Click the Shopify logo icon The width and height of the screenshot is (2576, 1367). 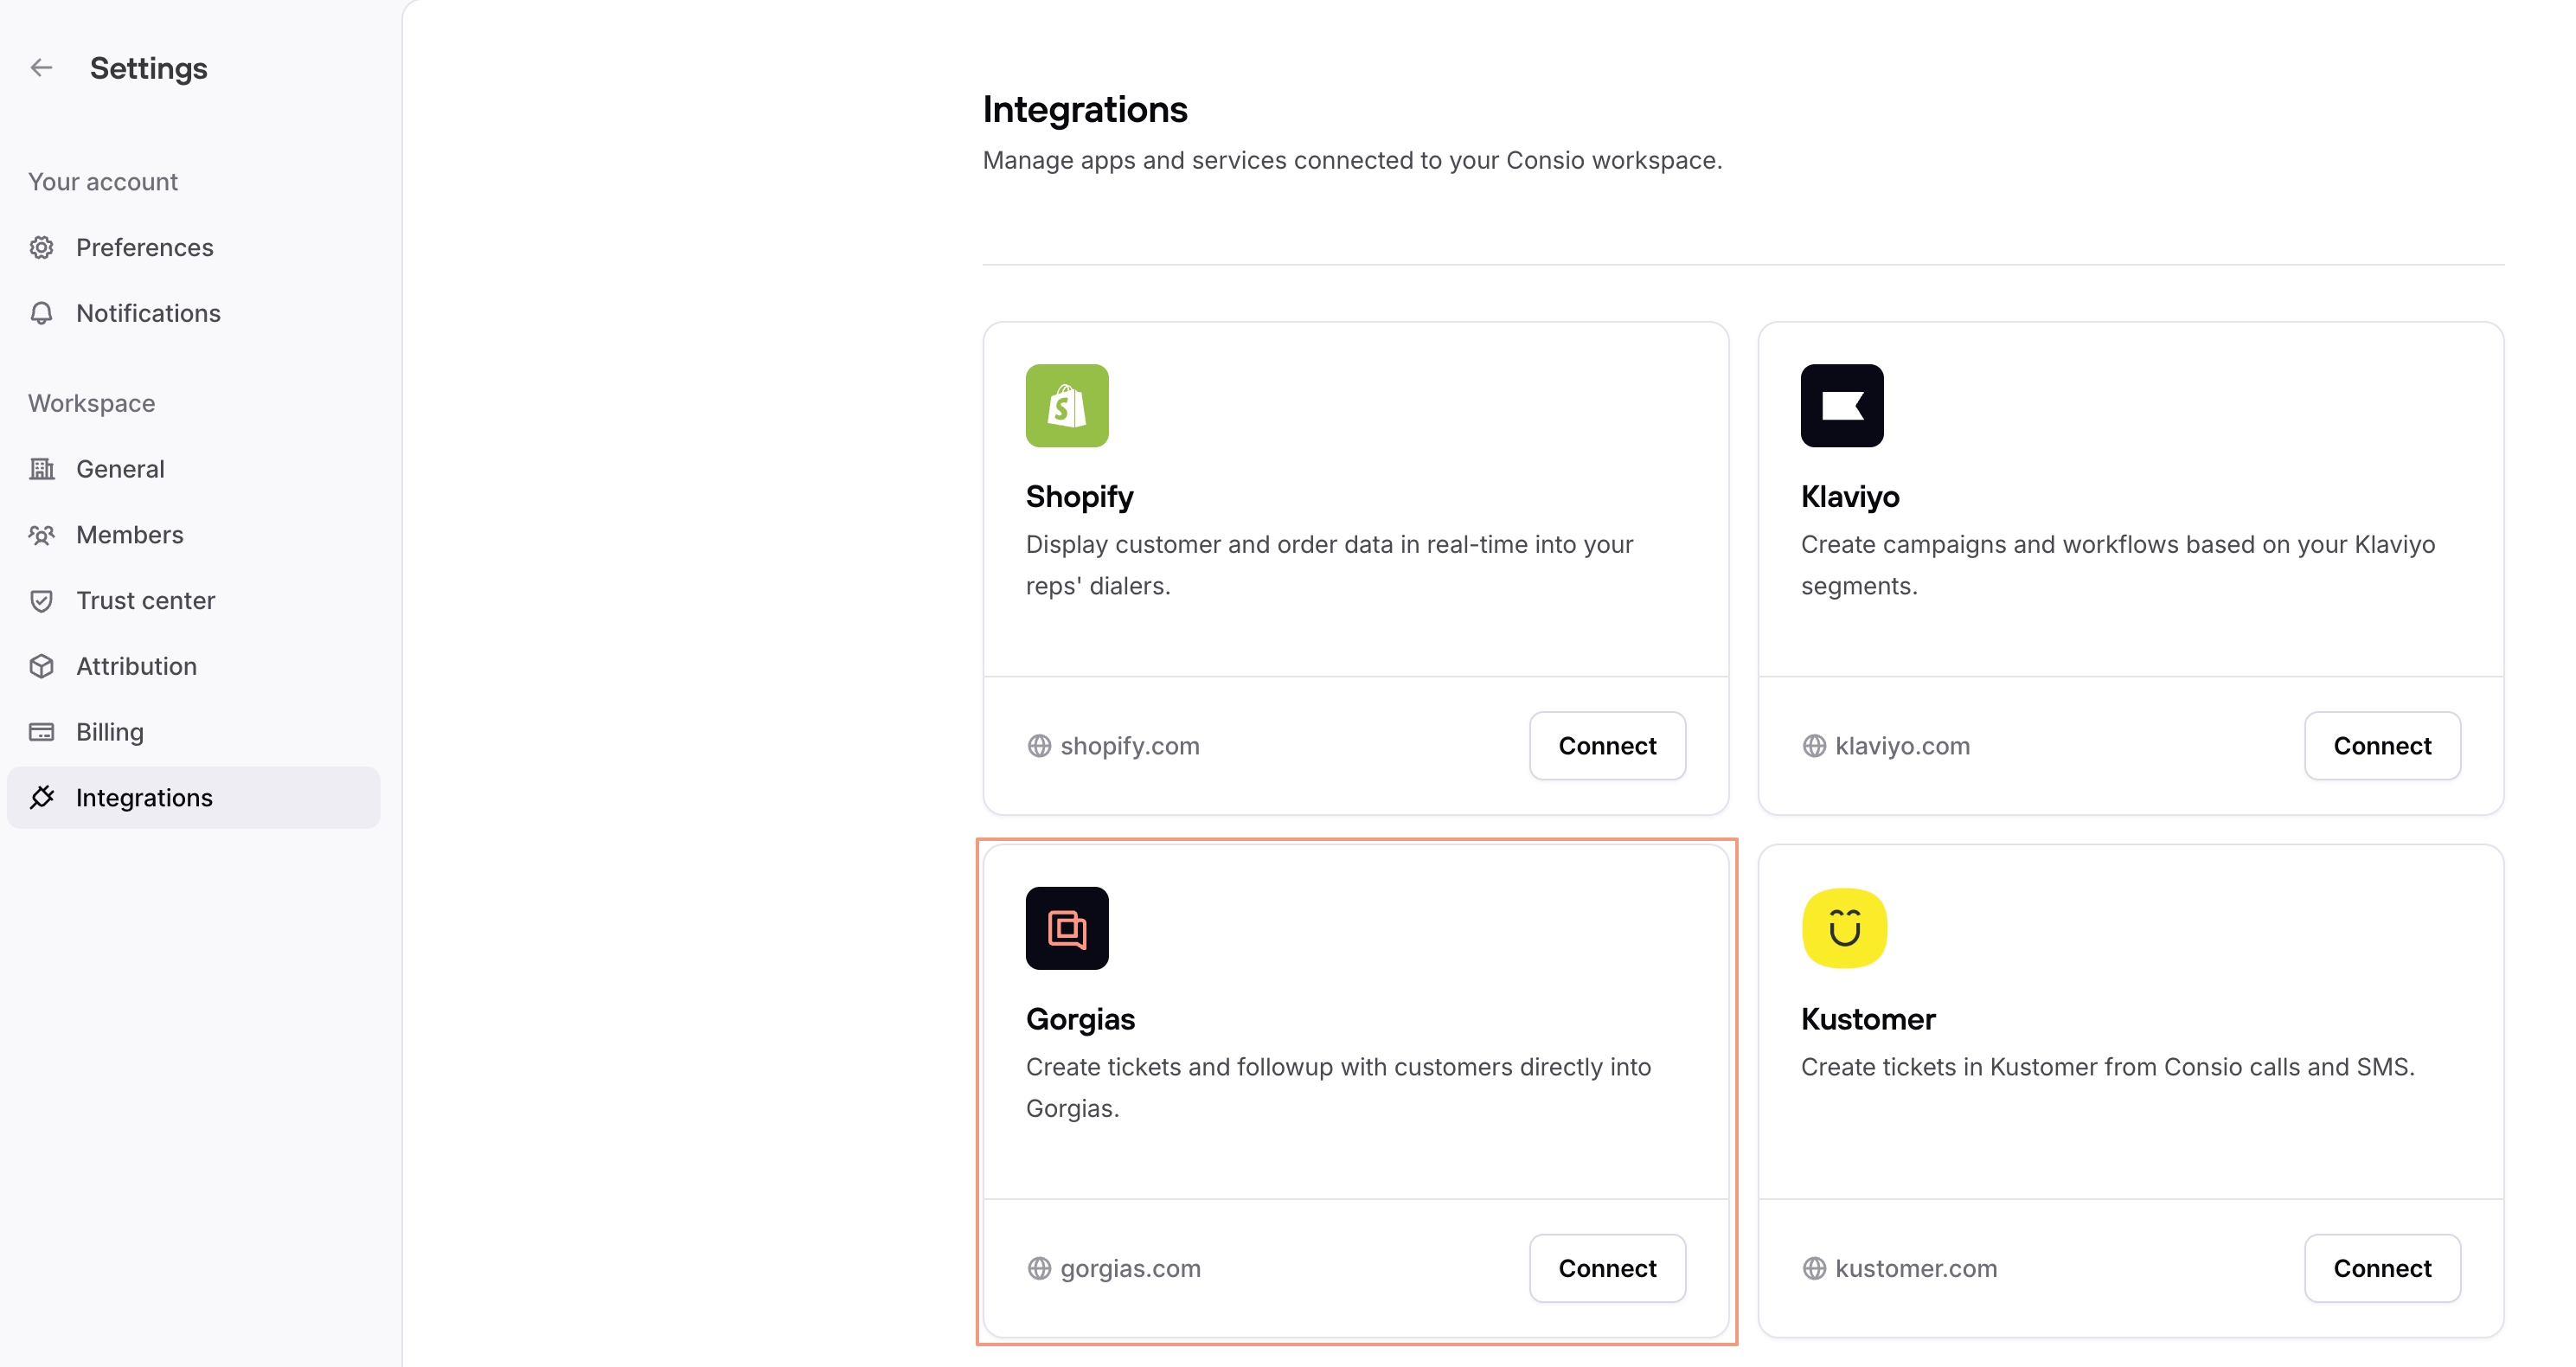point(1066,406)
